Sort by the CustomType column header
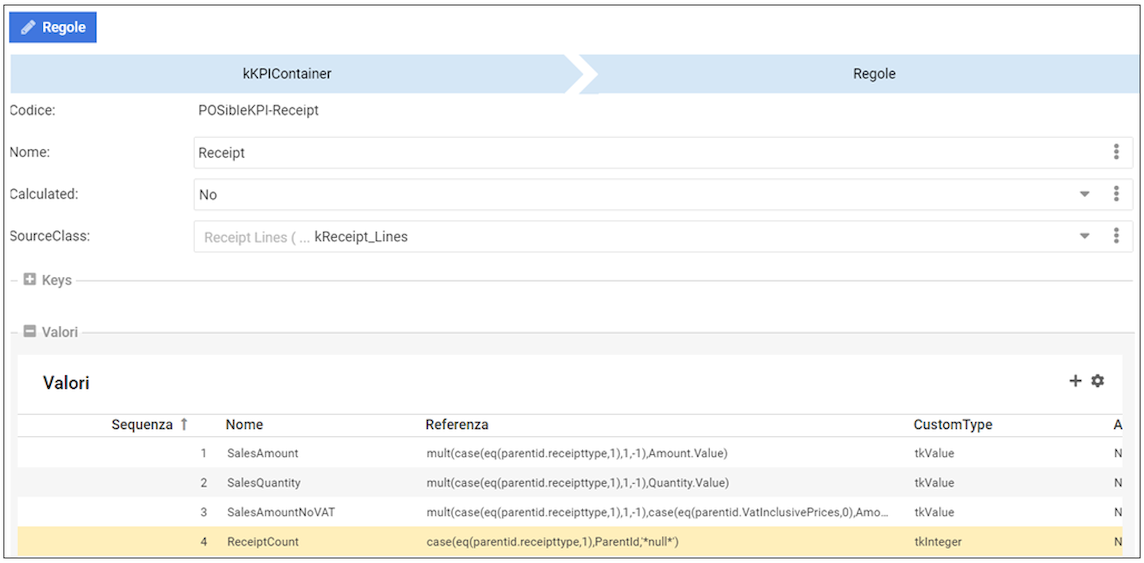Viewport: 1144px width, 563px height. click(x=952, y=424)
